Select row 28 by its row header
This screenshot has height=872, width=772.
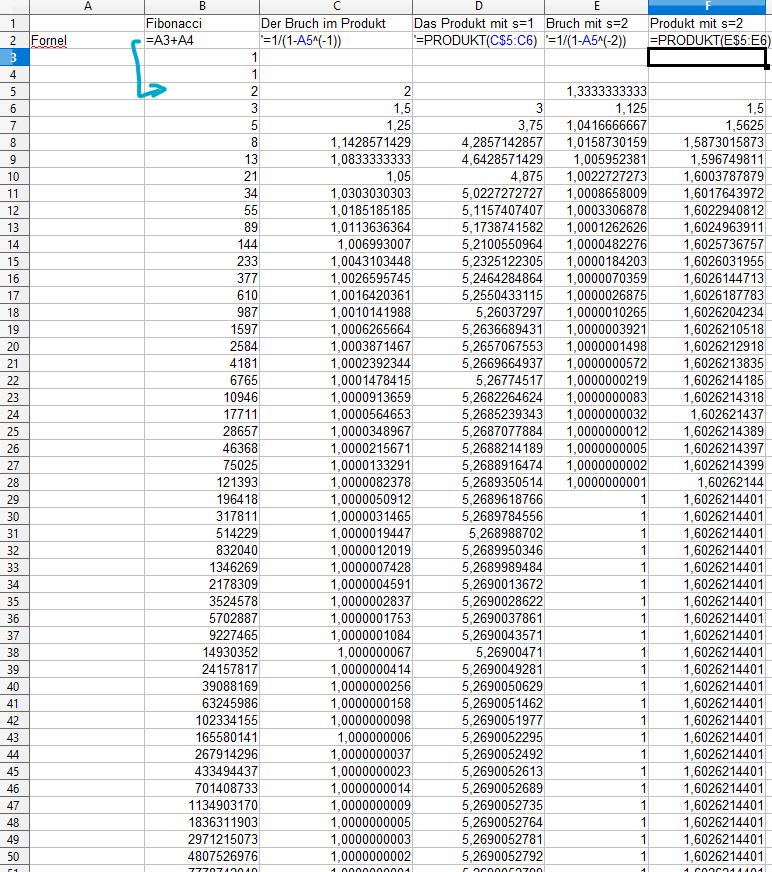(15, 482)
